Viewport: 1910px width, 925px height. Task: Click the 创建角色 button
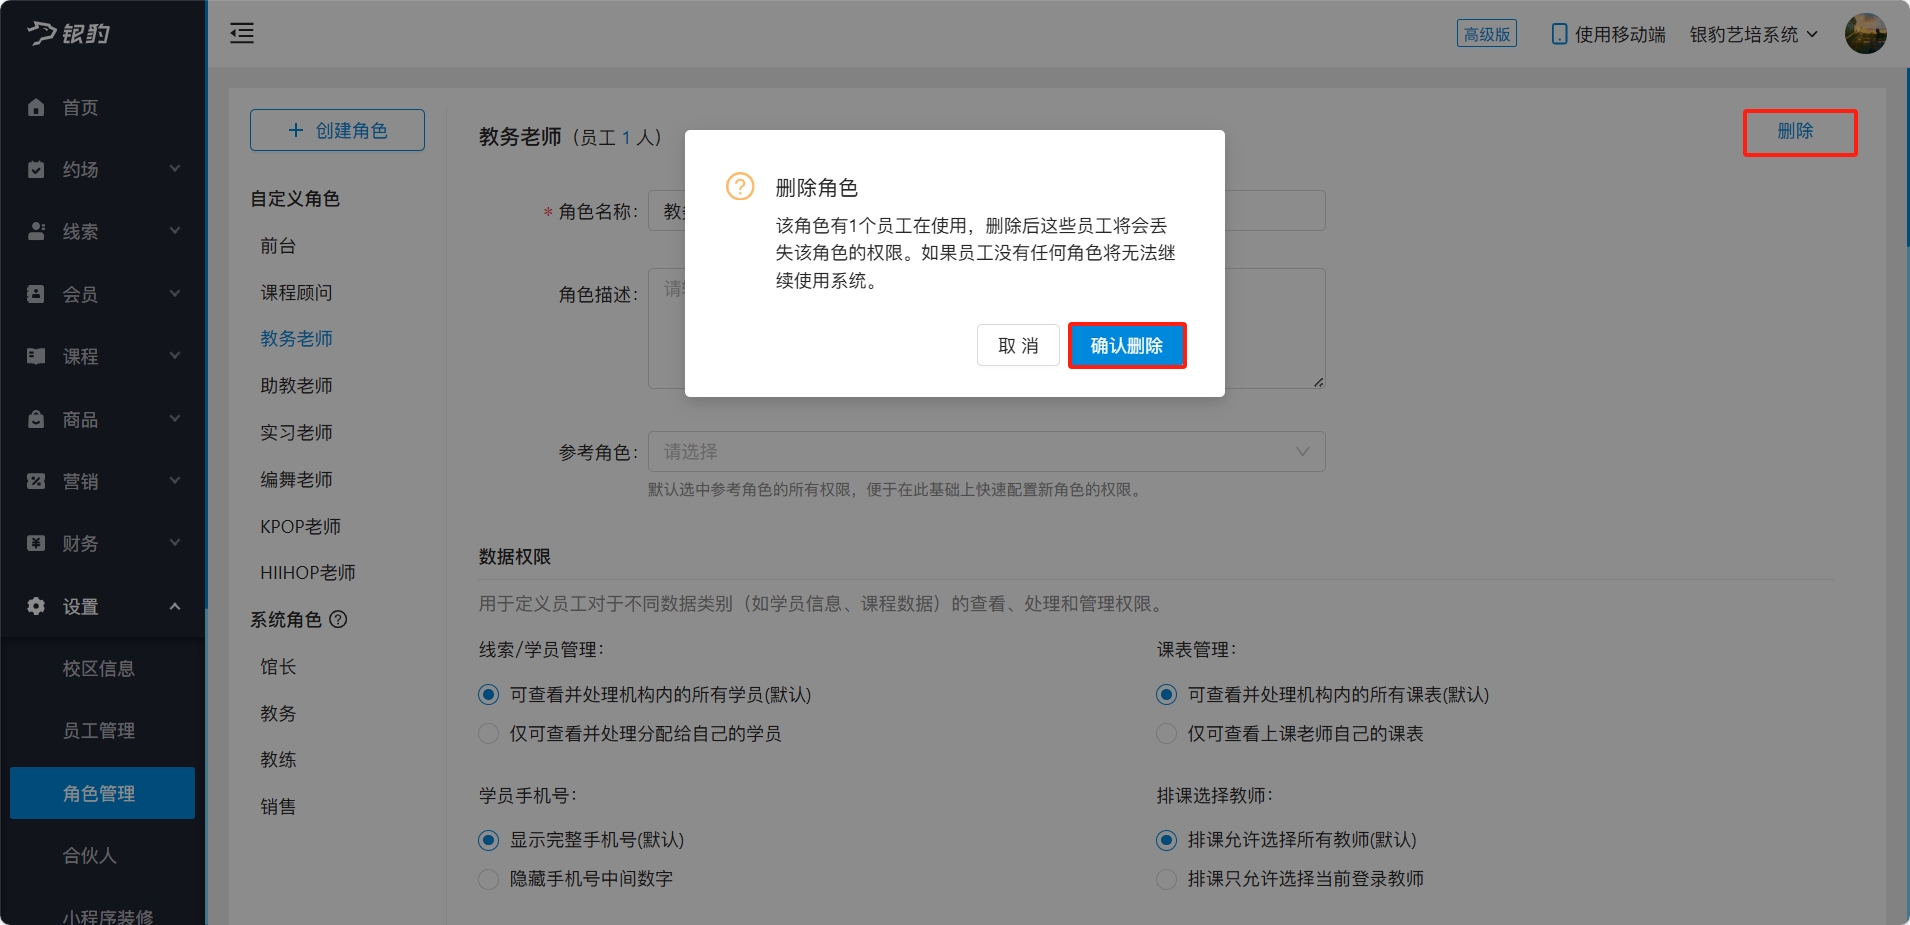tap(337, 130)
